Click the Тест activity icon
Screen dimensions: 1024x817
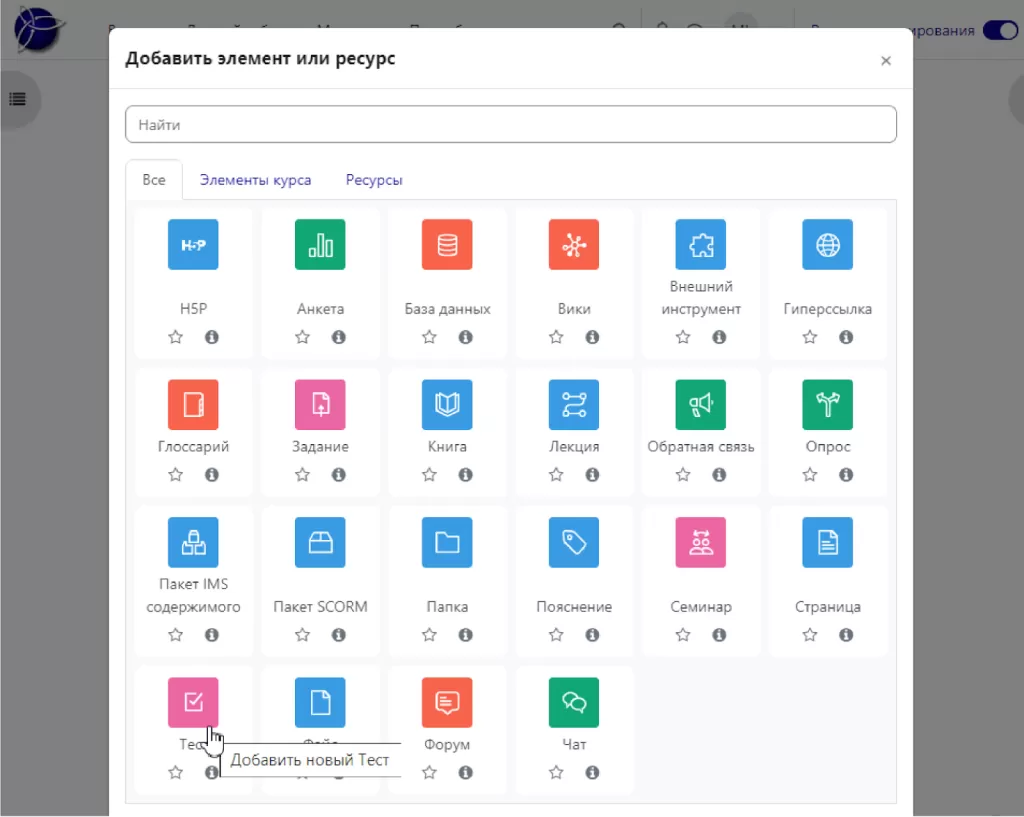(x=193, y=703)
